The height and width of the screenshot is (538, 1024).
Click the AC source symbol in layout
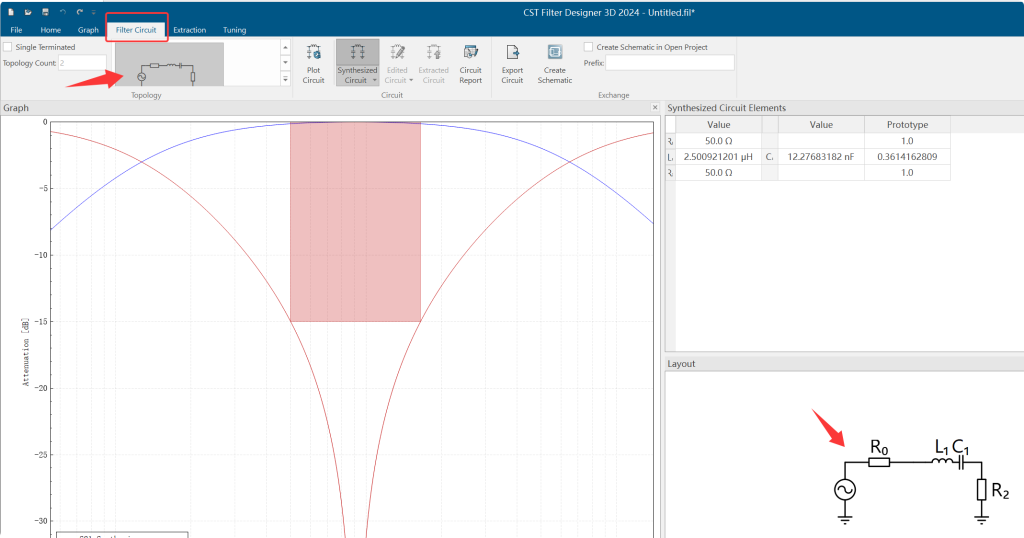coord(845,490)
